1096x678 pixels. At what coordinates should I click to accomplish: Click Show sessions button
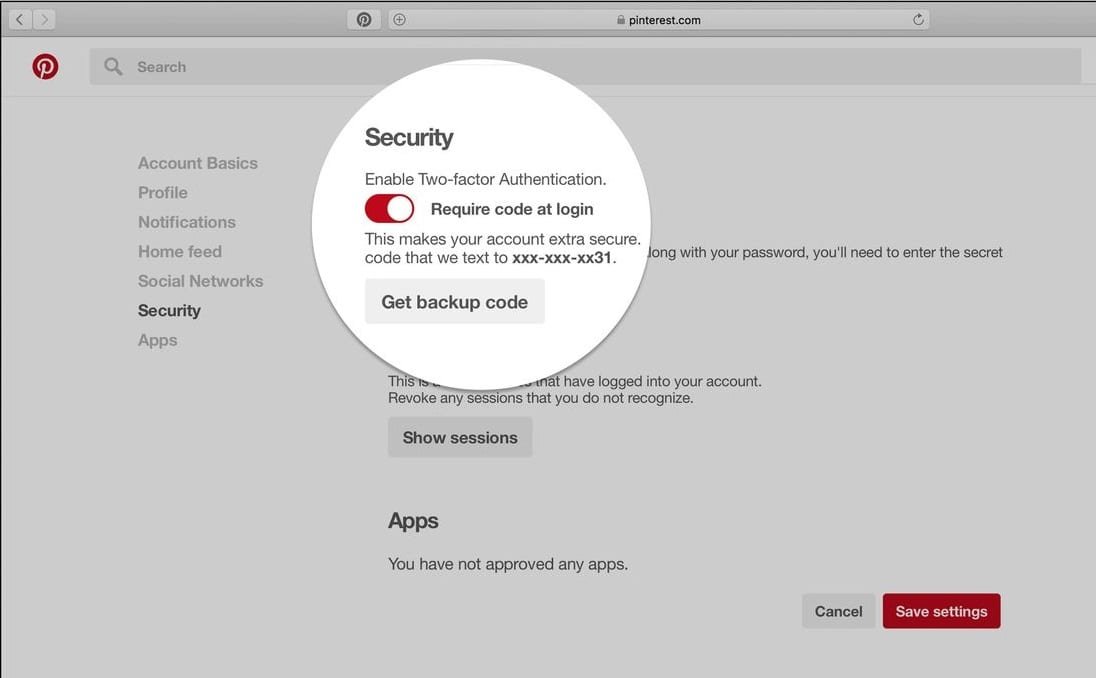(x=460, y=438)
